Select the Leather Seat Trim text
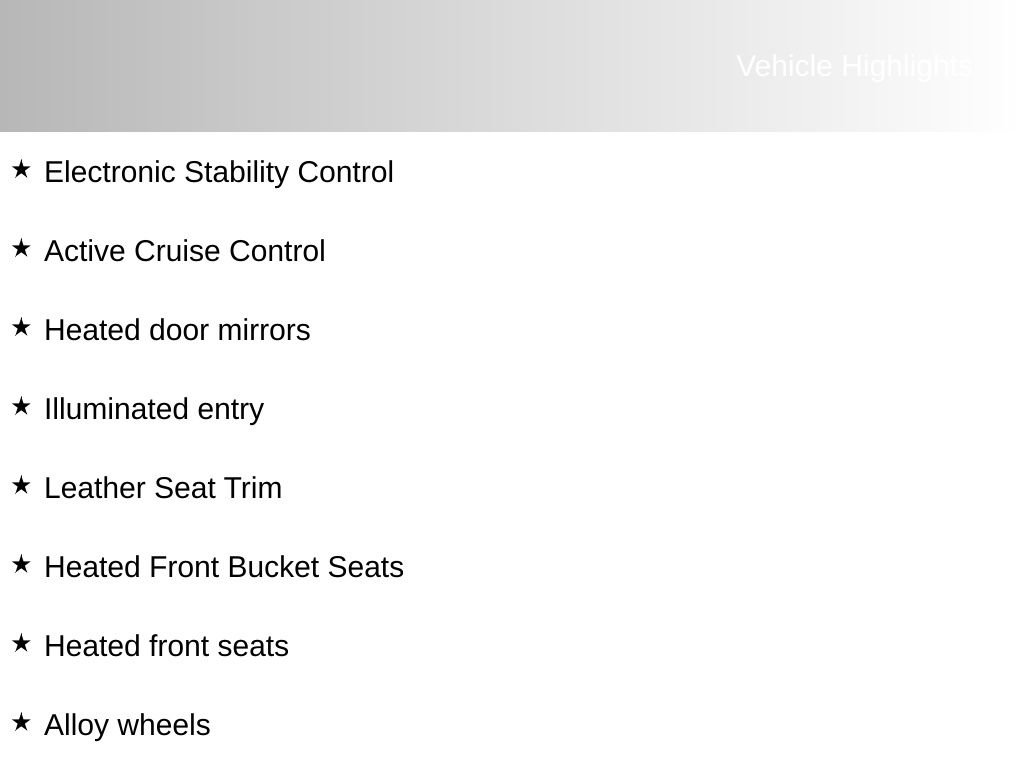This screenshot has height=768, width=1024. [x=163, y=488]
